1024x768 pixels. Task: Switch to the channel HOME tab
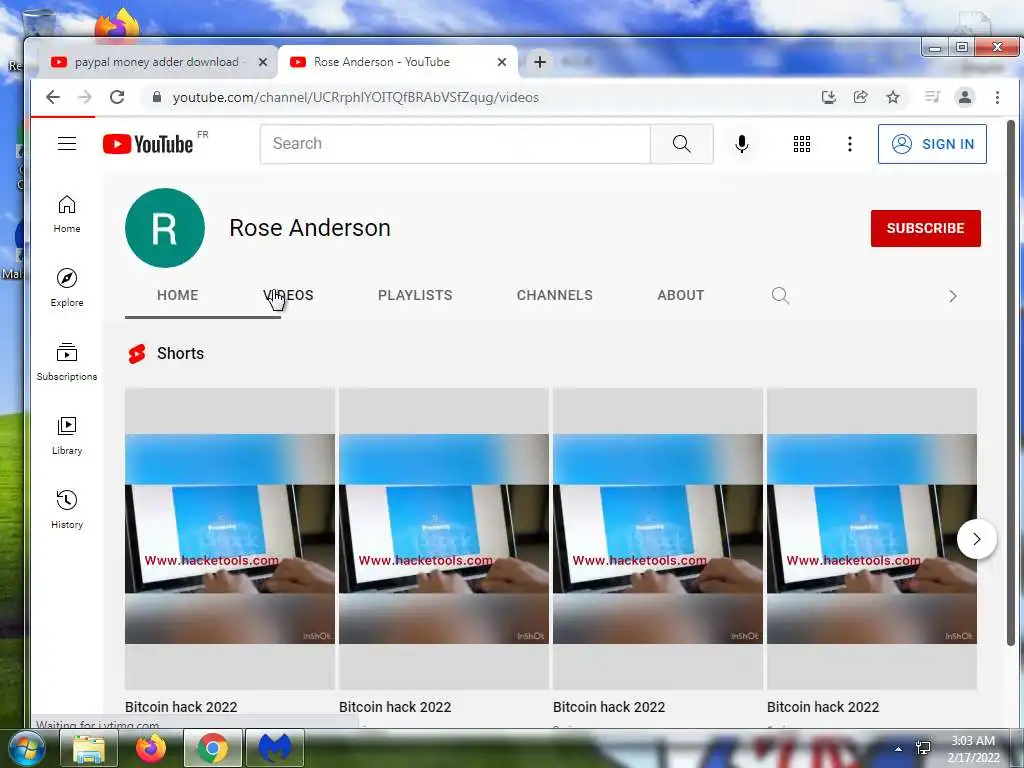(177, 295)
